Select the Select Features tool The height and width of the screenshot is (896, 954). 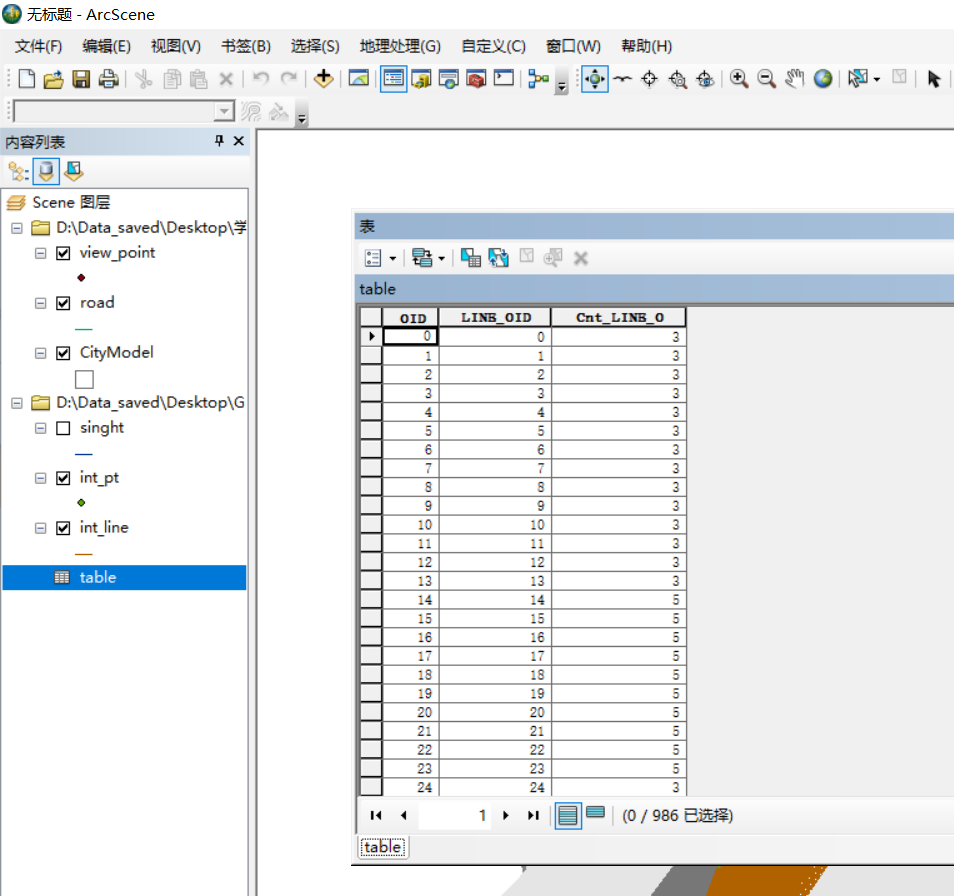(x=858, y=79)
